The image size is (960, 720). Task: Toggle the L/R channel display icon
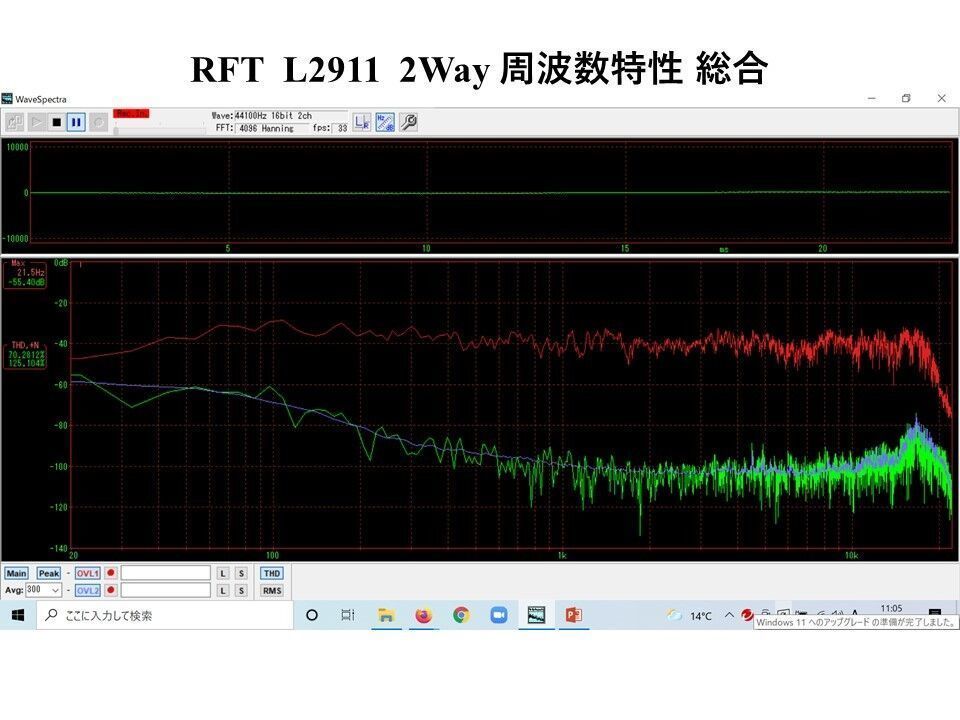click(362, 122)
